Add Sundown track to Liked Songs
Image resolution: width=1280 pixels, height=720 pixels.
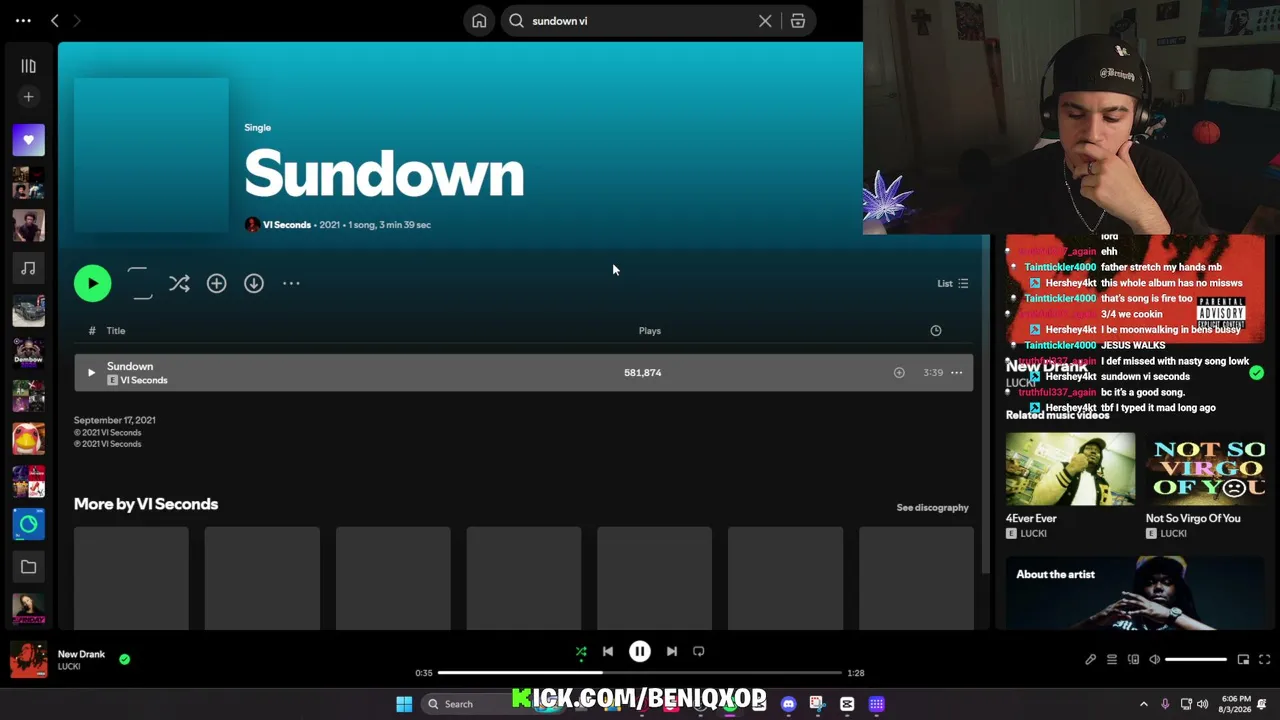899,373
